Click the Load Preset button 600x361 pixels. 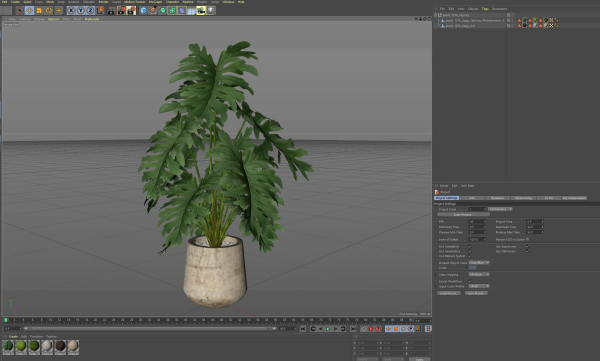coord(449,293)
